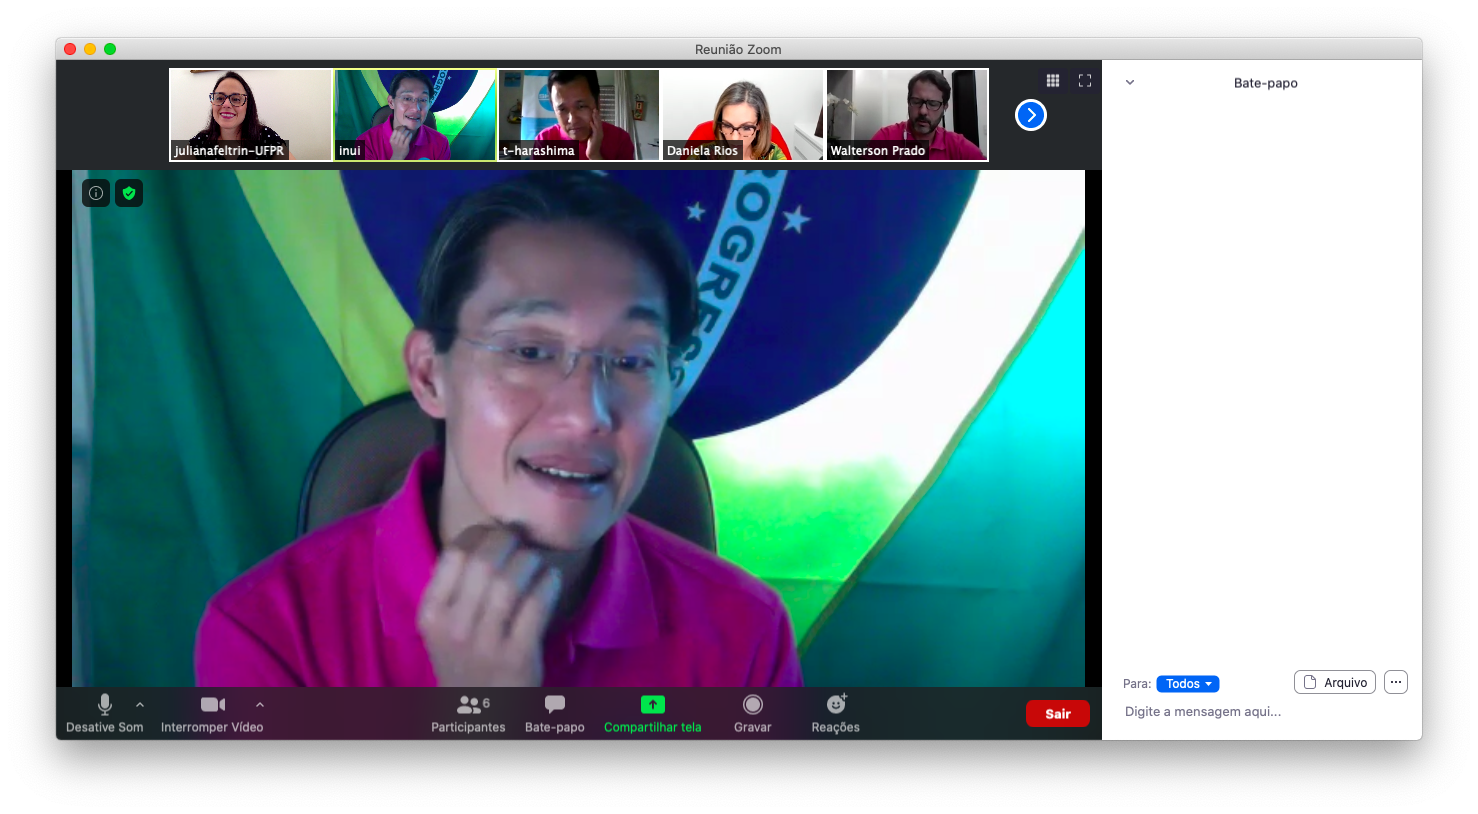This screenshot has width=1478, height=814.
Task: Attach a file with Arquivo button
Action: point(1334,682)
